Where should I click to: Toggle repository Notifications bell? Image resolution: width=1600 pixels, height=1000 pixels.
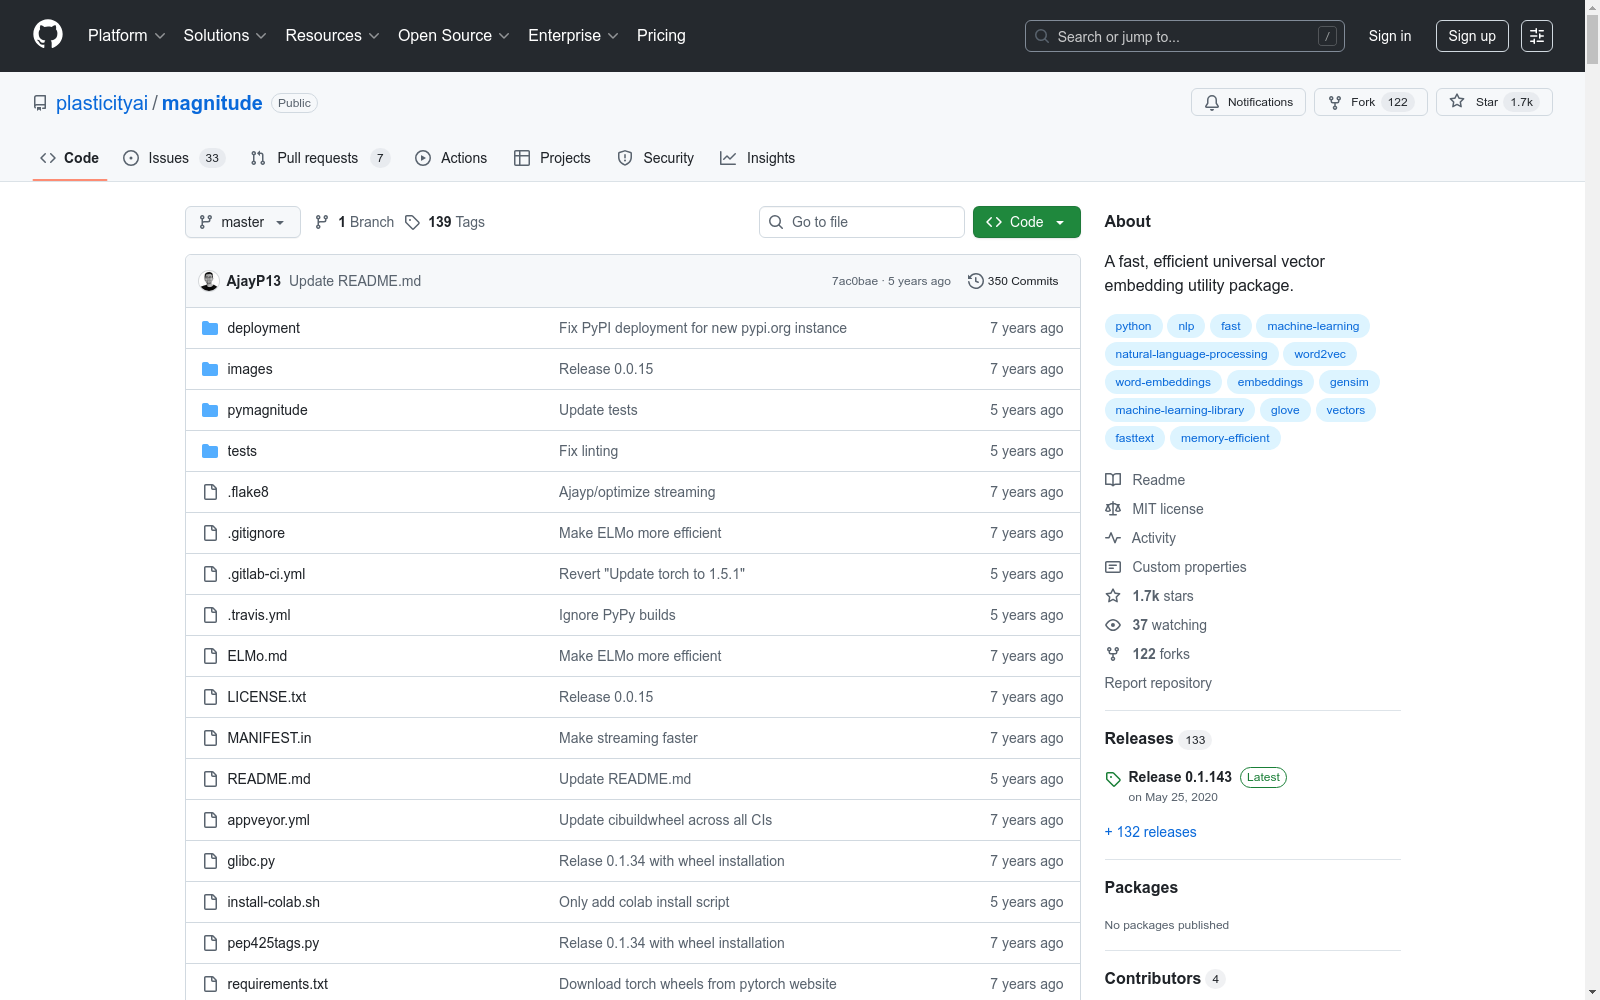click(x=1248, y=102)
